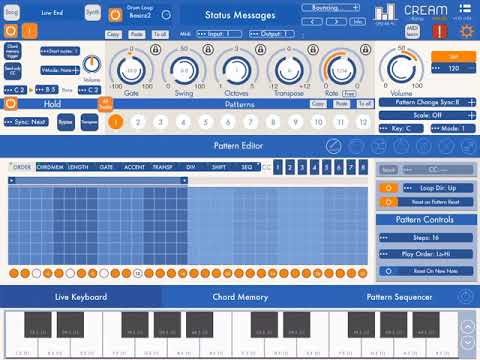
Task: Open the Scale: Off dropdown
Action: pyautogui.click(x=427, y=115)
